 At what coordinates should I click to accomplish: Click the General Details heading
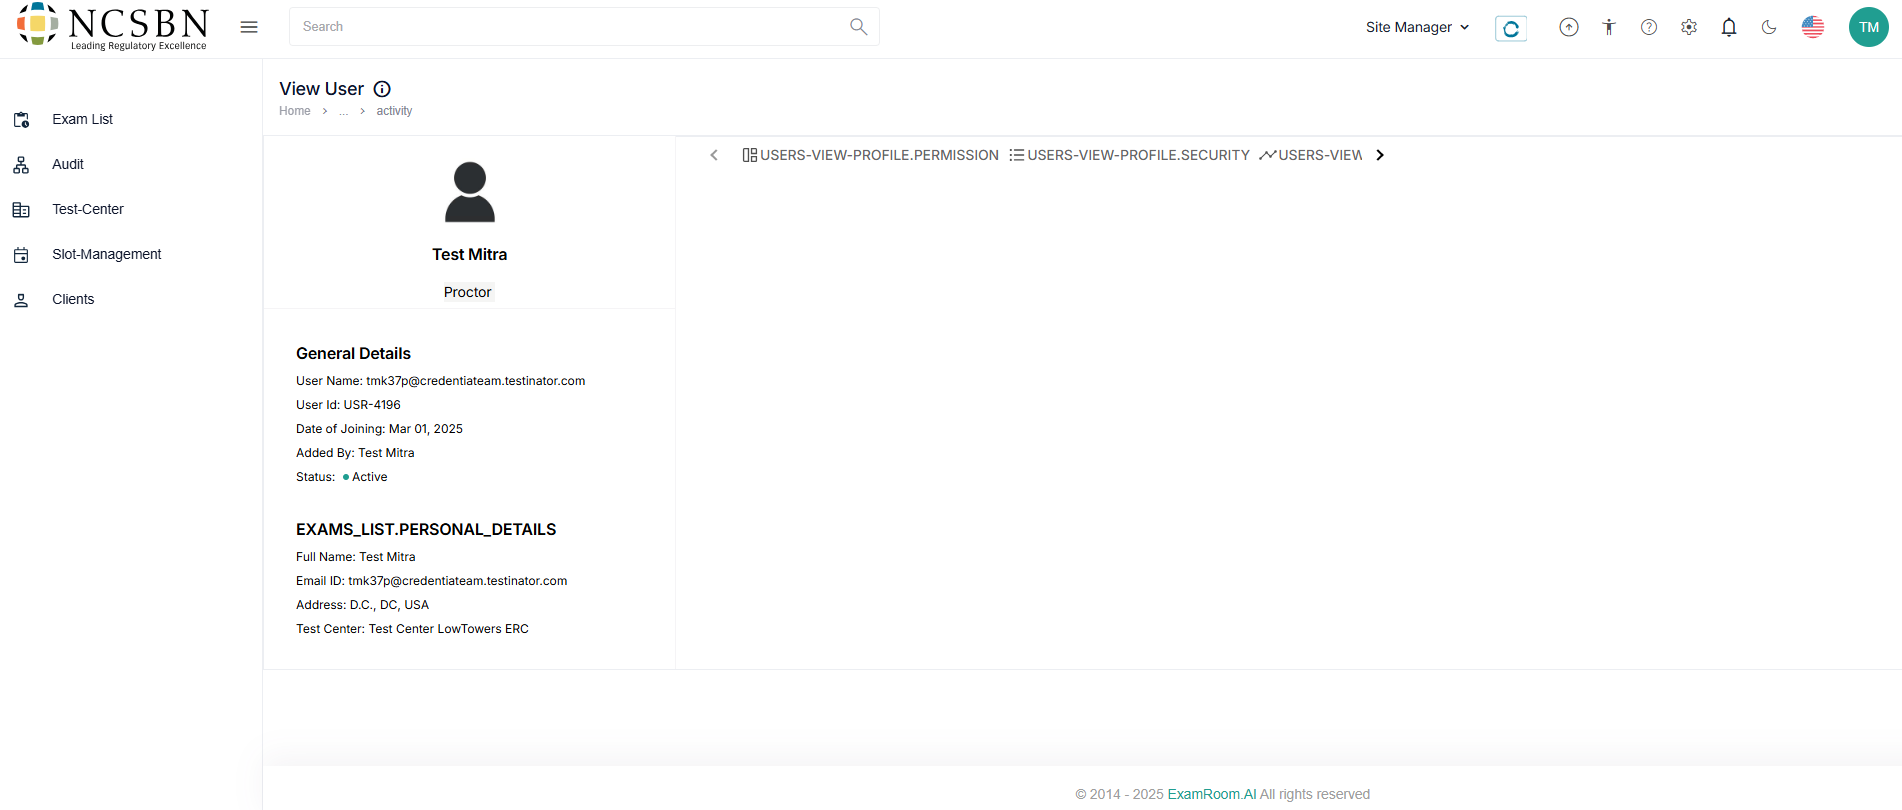point(353,353)
